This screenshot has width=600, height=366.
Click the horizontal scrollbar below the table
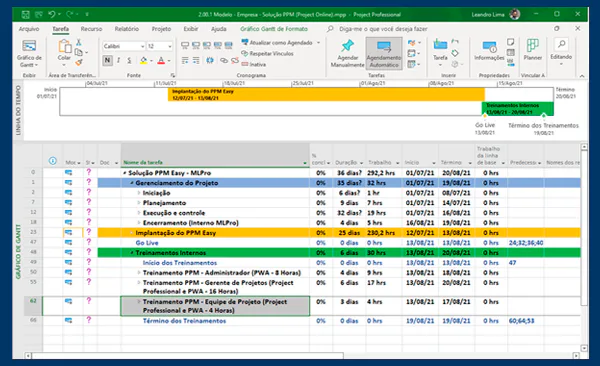tap(188, 356)
